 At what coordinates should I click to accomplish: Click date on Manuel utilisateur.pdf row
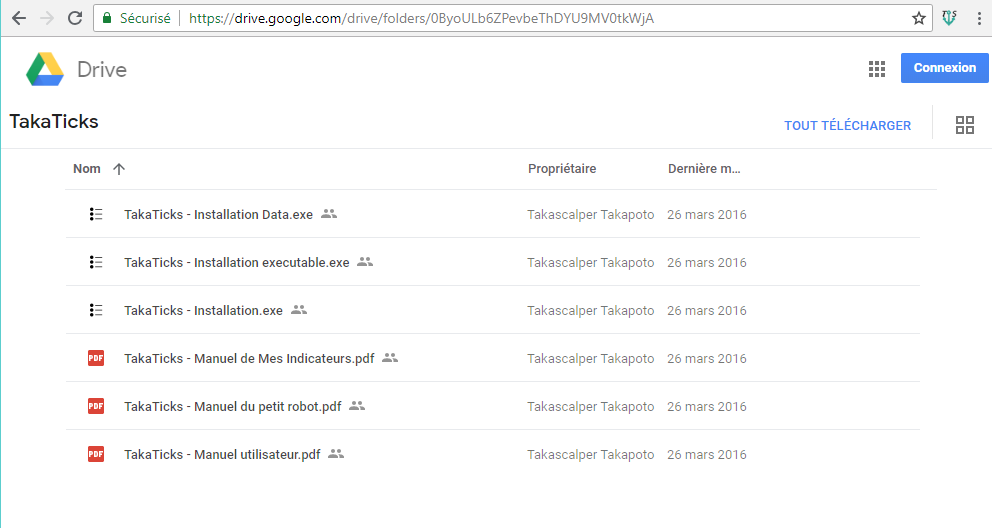(707, 455)
